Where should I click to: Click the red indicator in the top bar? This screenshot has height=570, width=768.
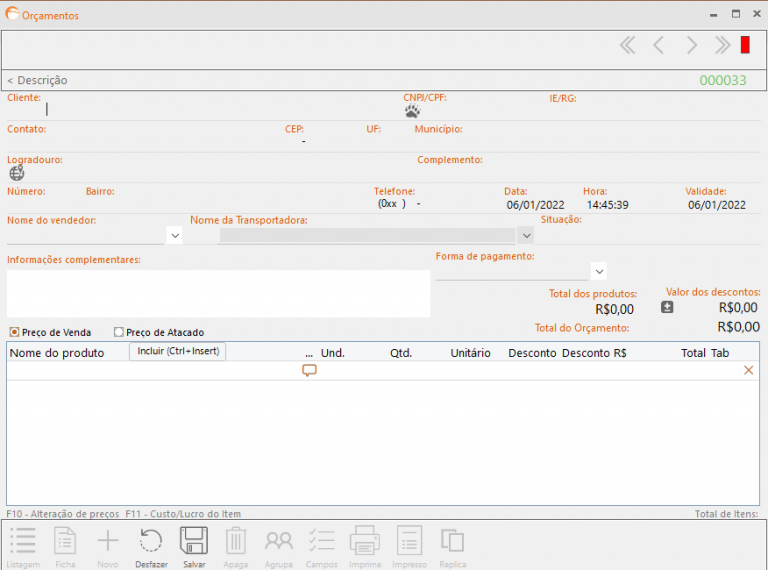tap(745, 45)
